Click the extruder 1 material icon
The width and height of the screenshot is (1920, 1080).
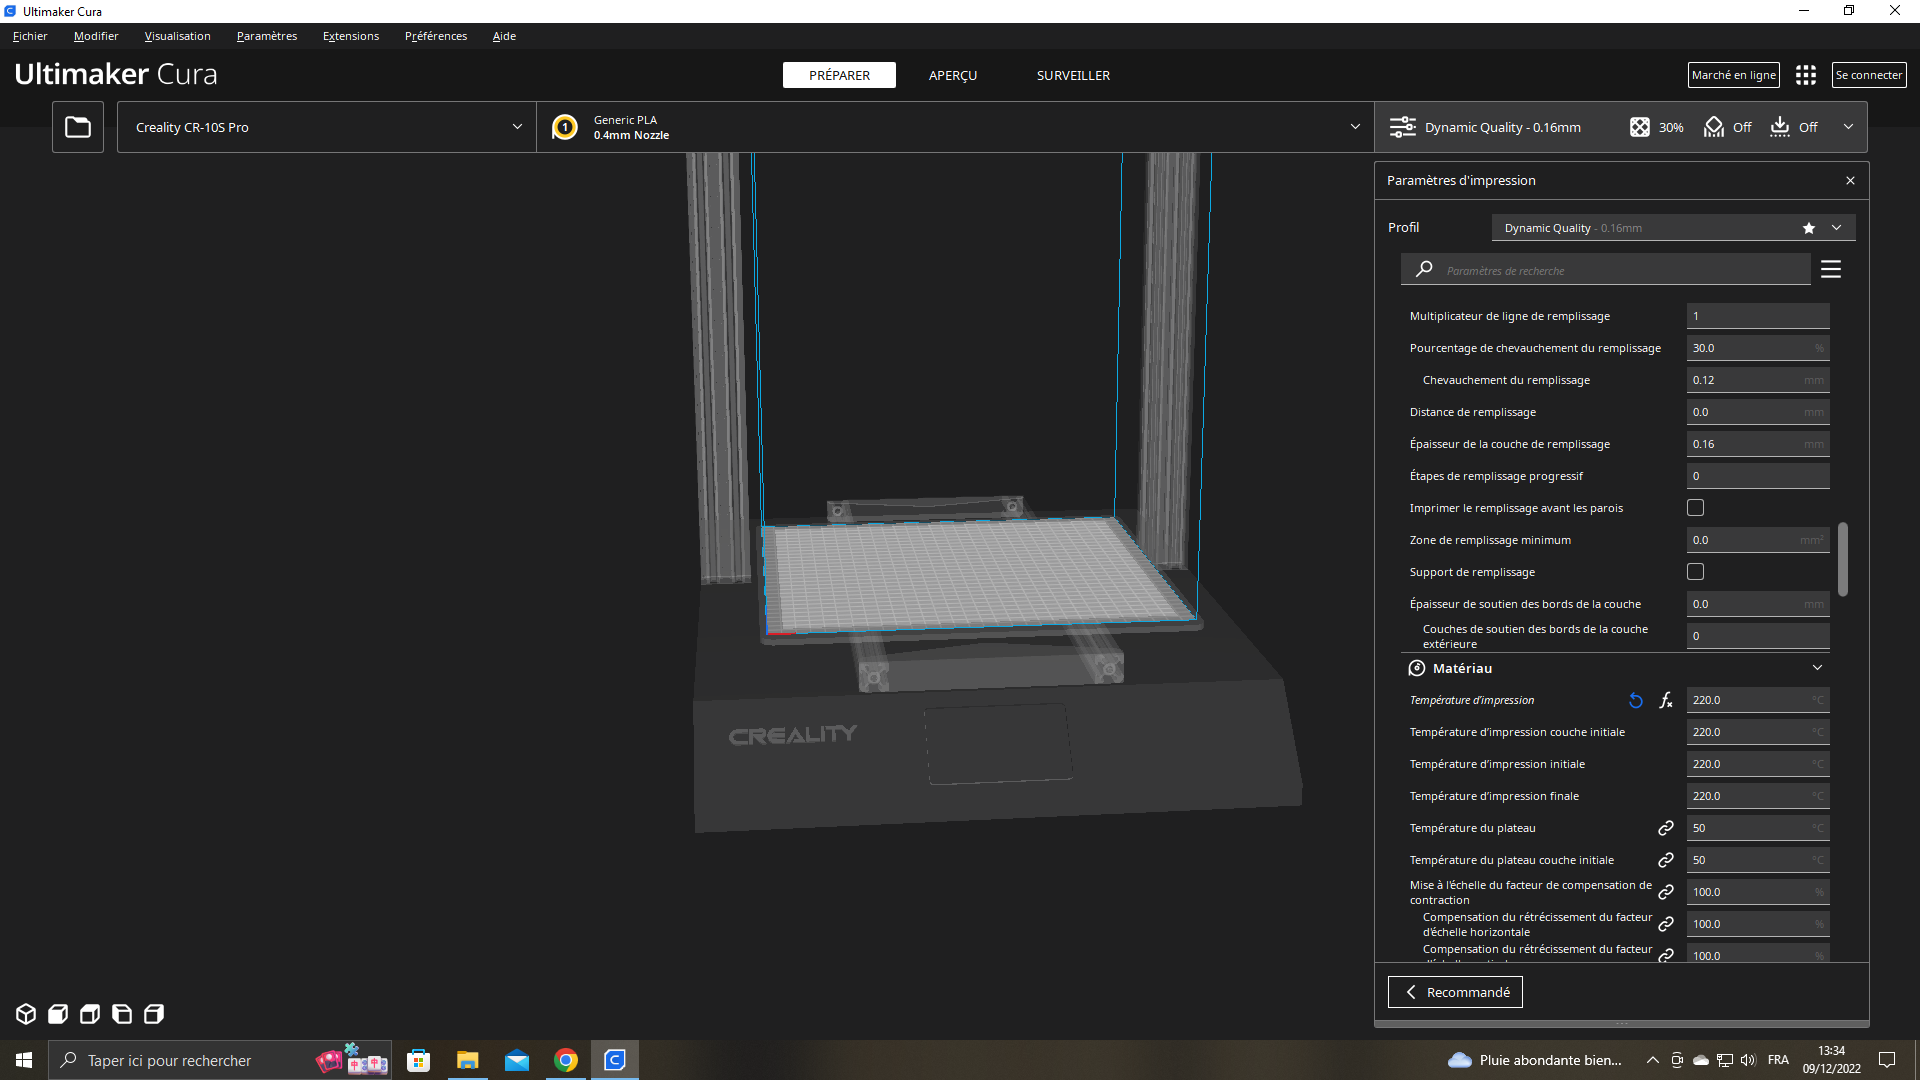[x=565, y=127]
